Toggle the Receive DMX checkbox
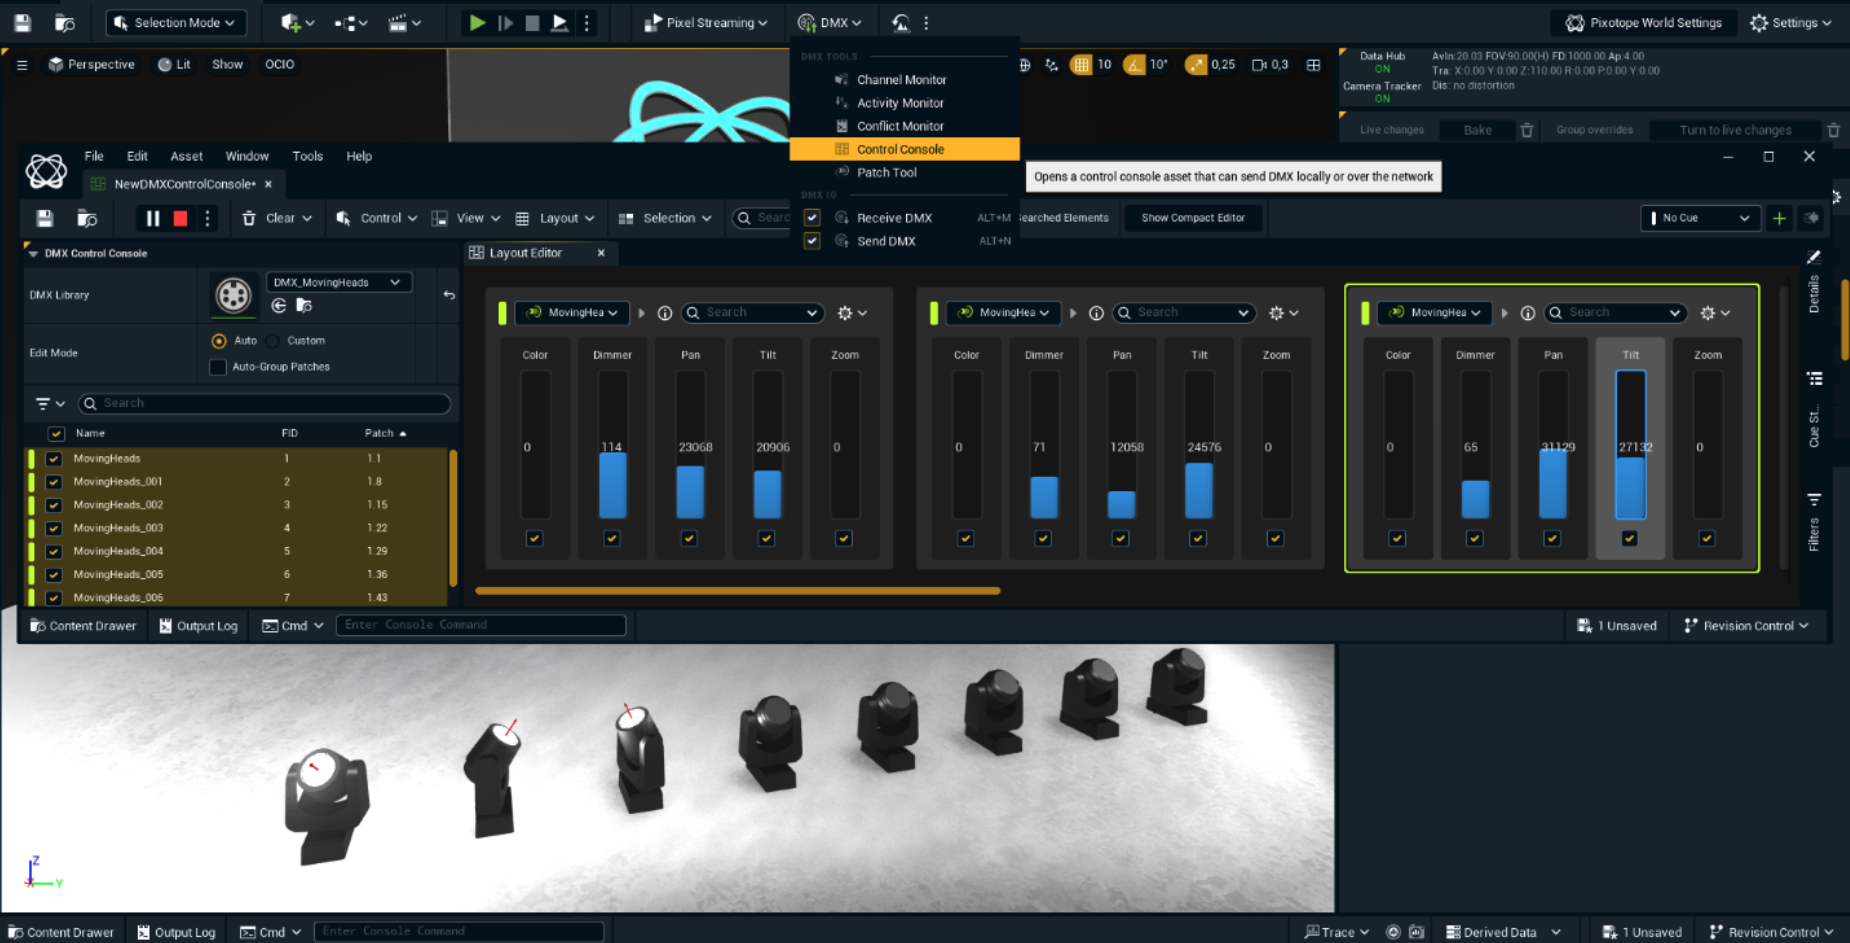The width and height of the screenshot is (1850, 943). [812, 218]
